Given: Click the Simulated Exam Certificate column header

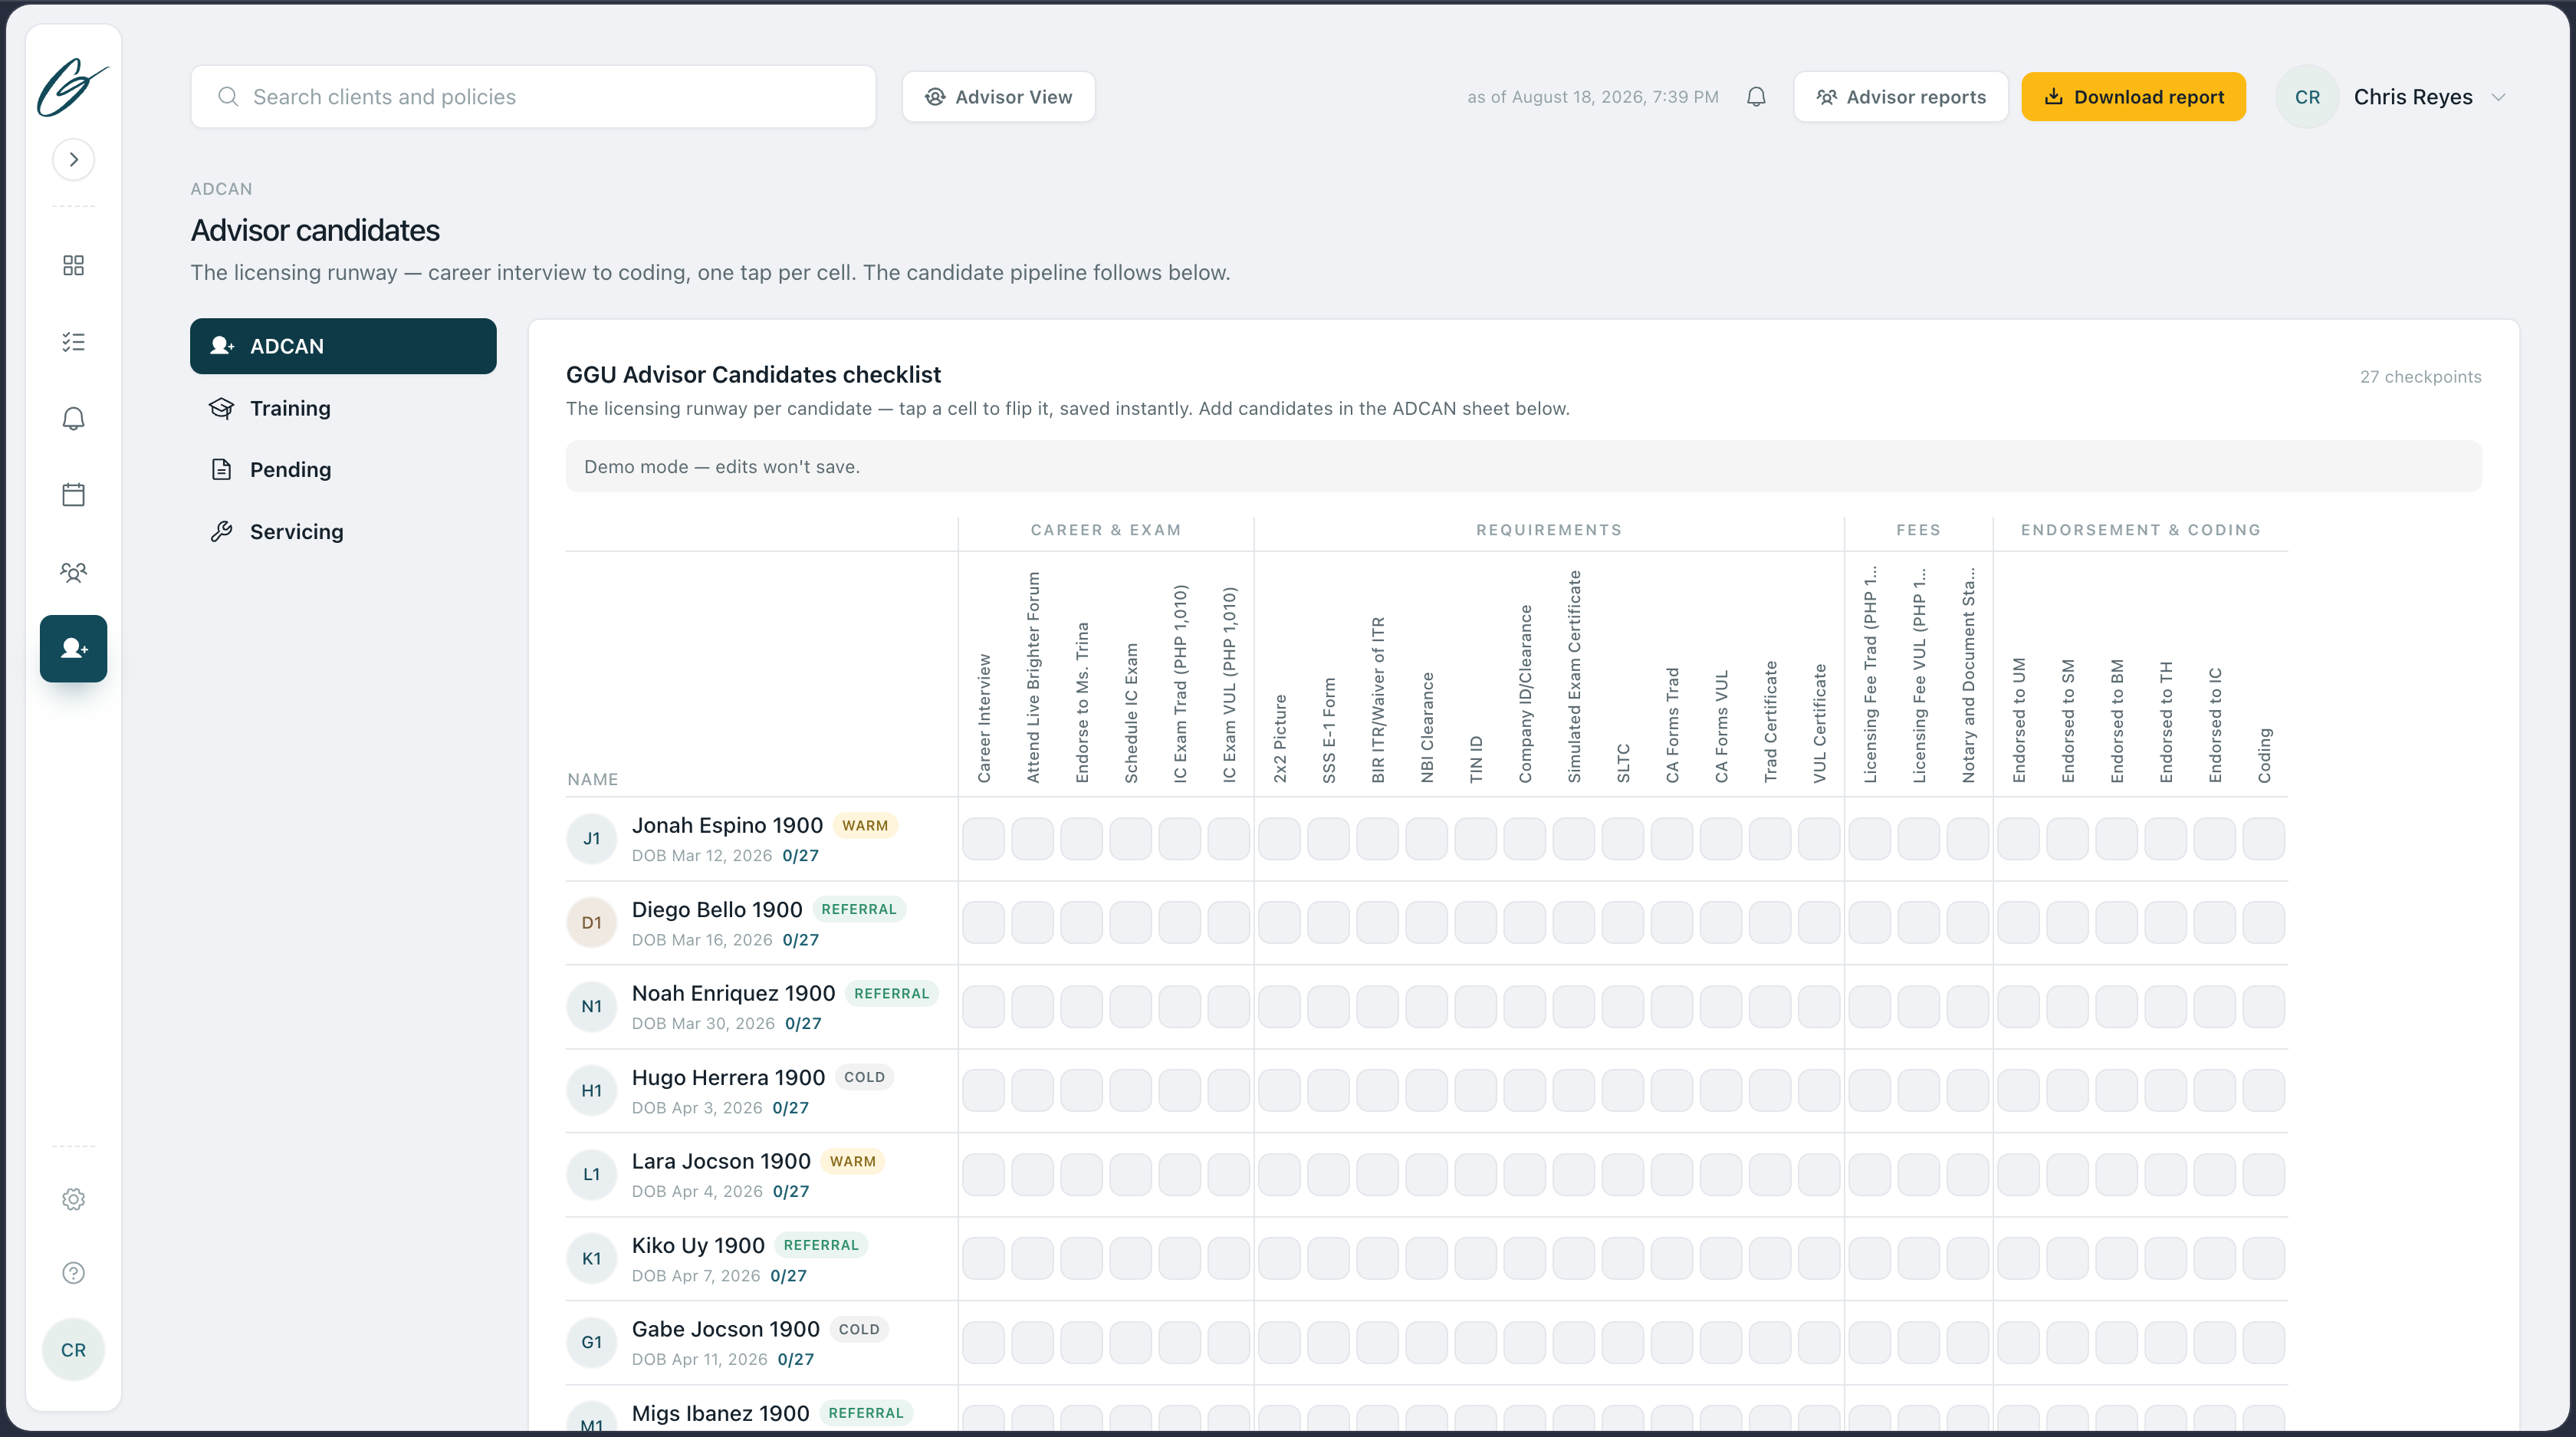Looking at the screenshot, I should [x=1574, y=676].
